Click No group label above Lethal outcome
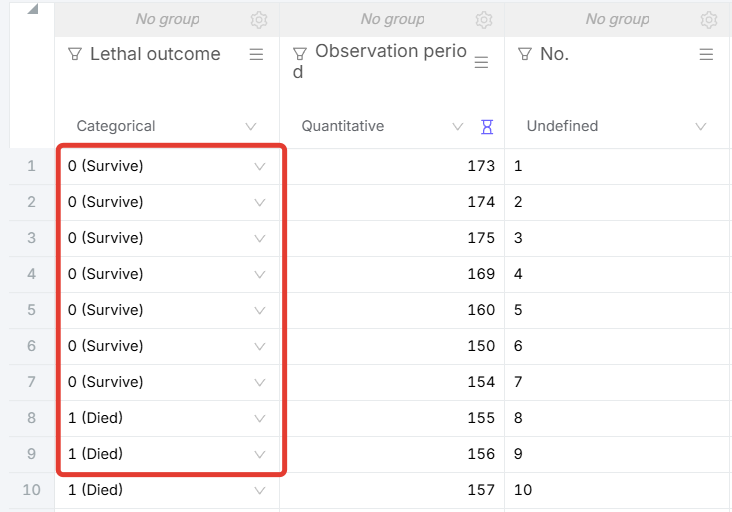 click(x=167, y=19)
